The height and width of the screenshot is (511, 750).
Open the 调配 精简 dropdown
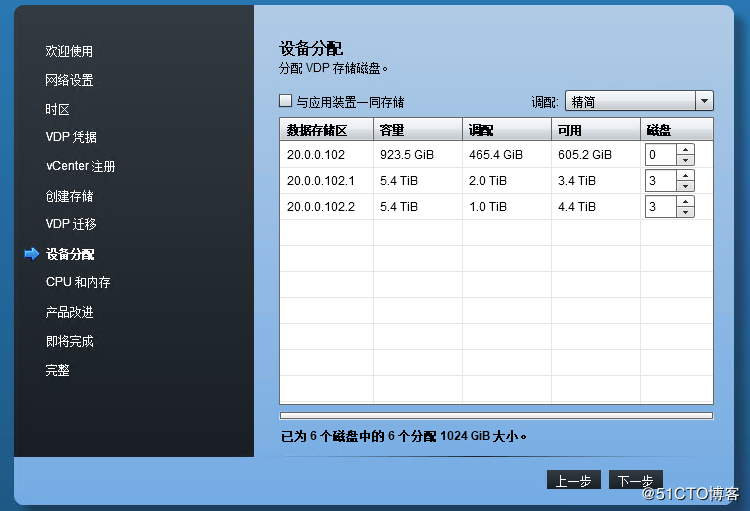tap(639, 101)
